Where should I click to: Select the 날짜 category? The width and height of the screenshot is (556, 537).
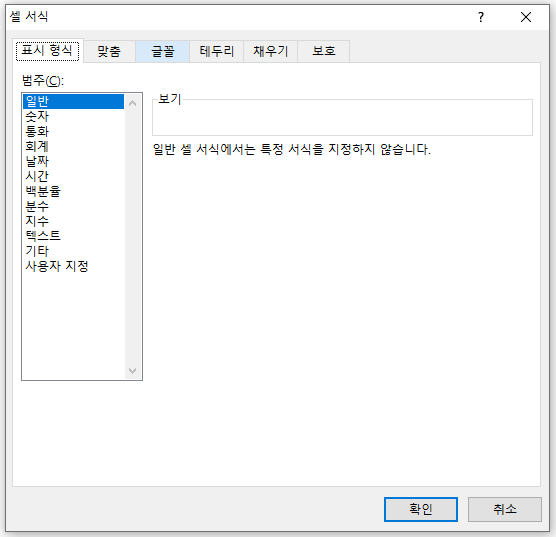pyautogui.click(x=73, y=161)
